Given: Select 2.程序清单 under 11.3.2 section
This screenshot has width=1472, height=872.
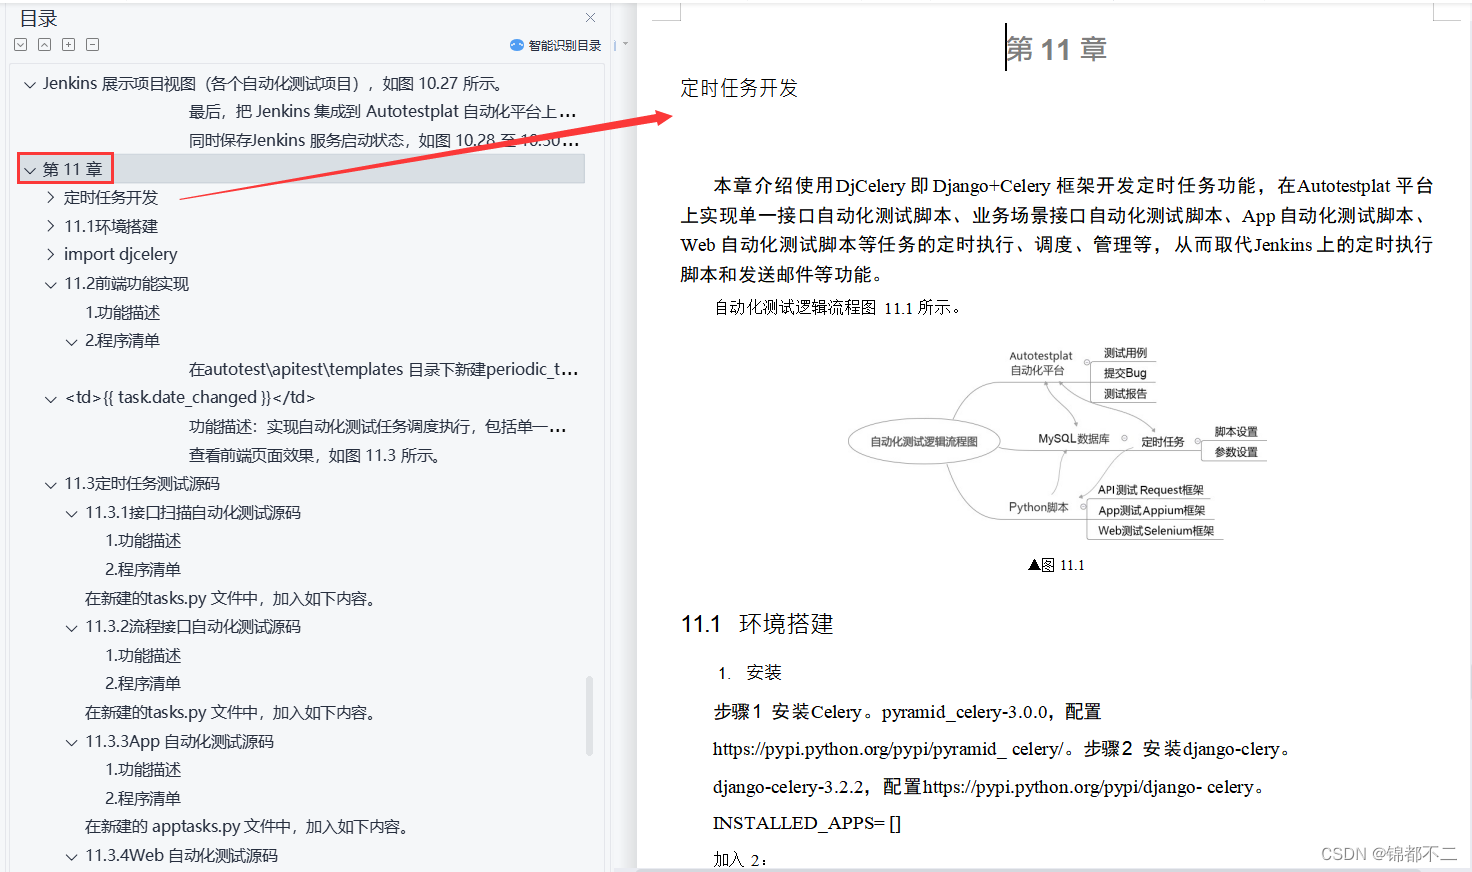Looking at the screenshot, I should (144, 684).
